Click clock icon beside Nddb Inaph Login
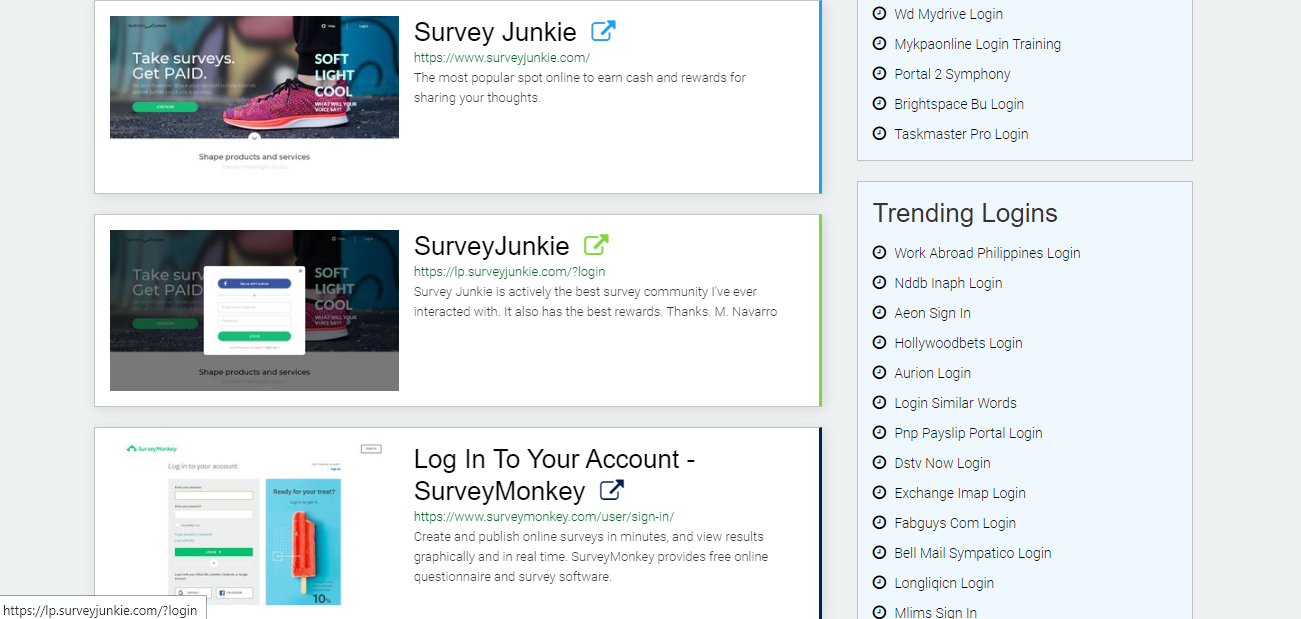This screenshot has width=1301, height=619. click(x=879, y=282)
